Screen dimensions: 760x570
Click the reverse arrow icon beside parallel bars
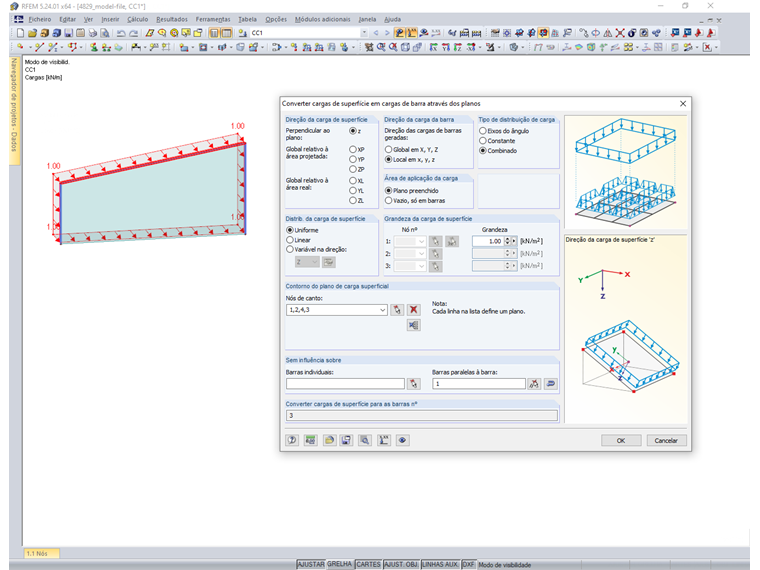551,384
